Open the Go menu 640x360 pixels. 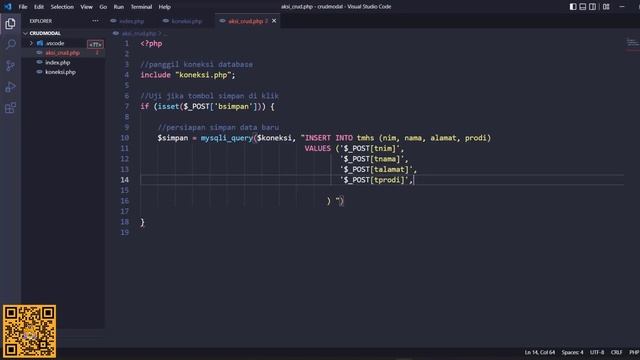[x=103, y=7]
